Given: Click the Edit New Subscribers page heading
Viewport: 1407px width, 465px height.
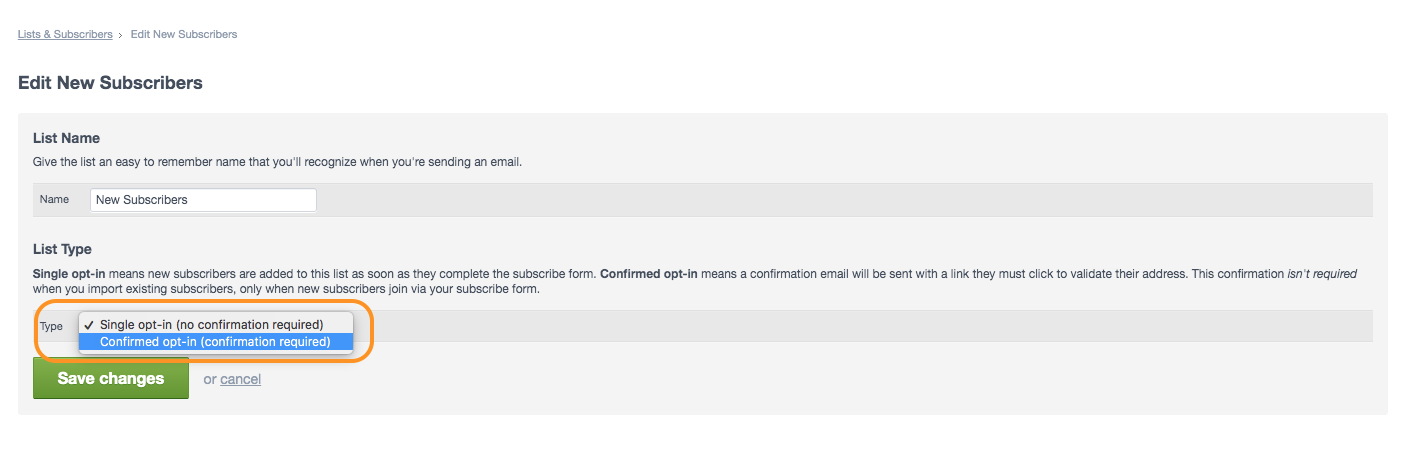Looking at the screenshot, I should [x=110, y=83].
